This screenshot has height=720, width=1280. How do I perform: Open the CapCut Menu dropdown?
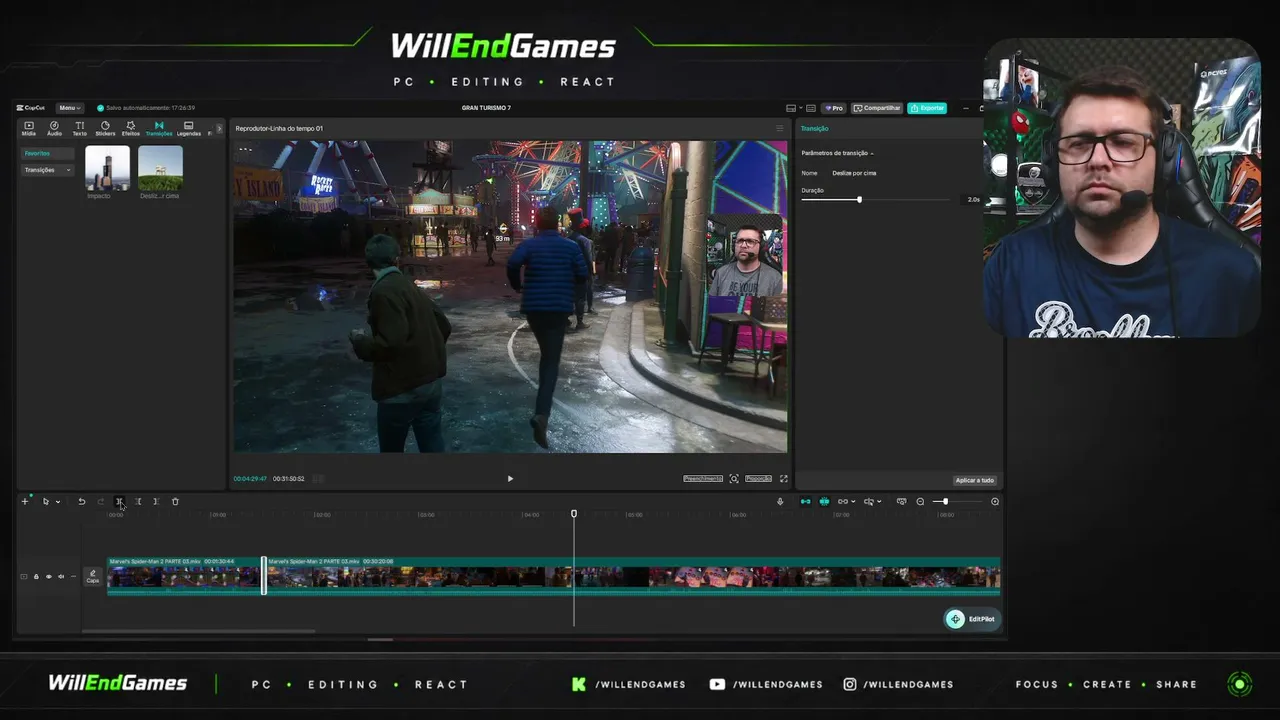(x=69, y=108)
